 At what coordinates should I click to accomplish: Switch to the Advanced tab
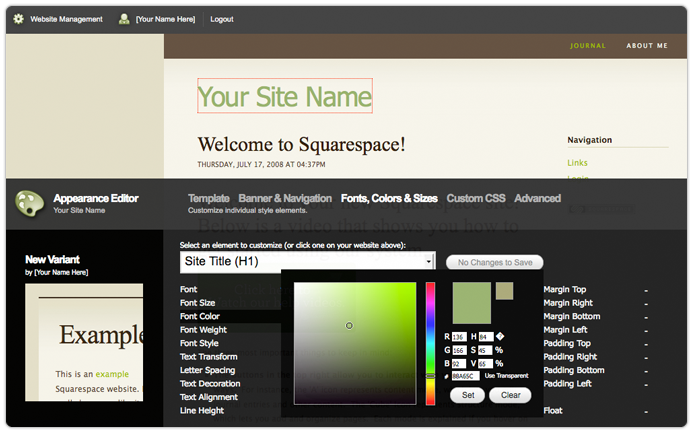[537, 198]
